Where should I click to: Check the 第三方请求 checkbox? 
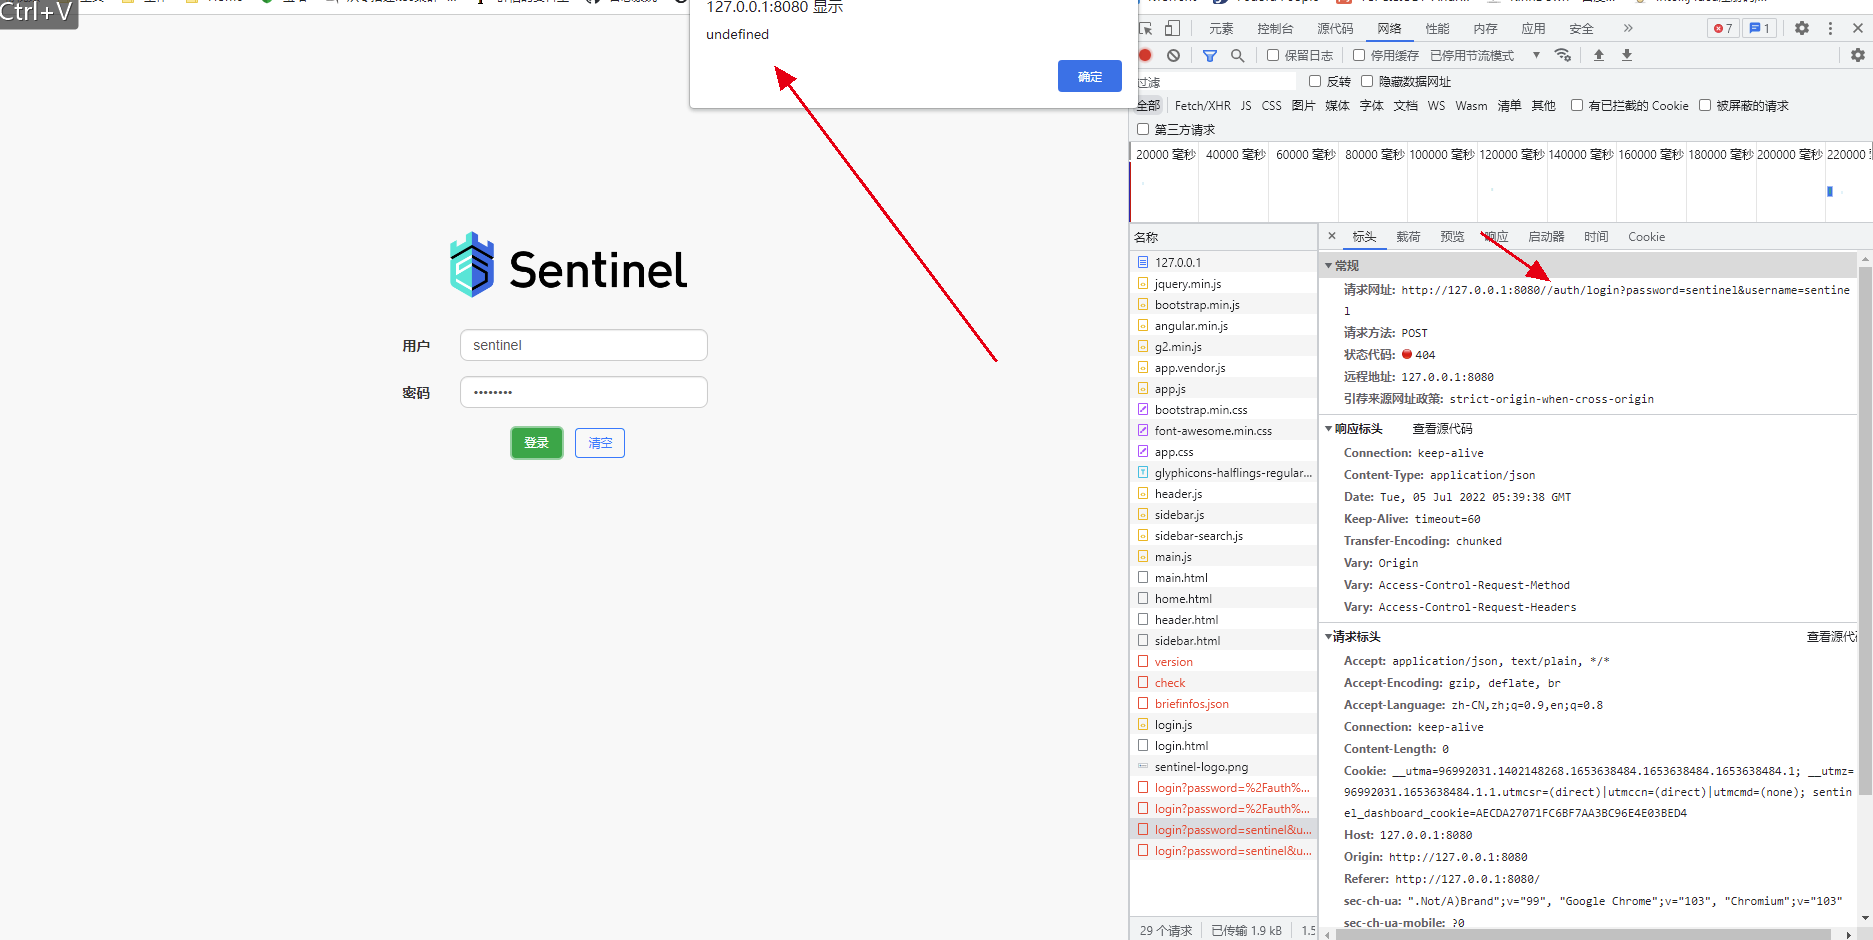[1143, 129]
